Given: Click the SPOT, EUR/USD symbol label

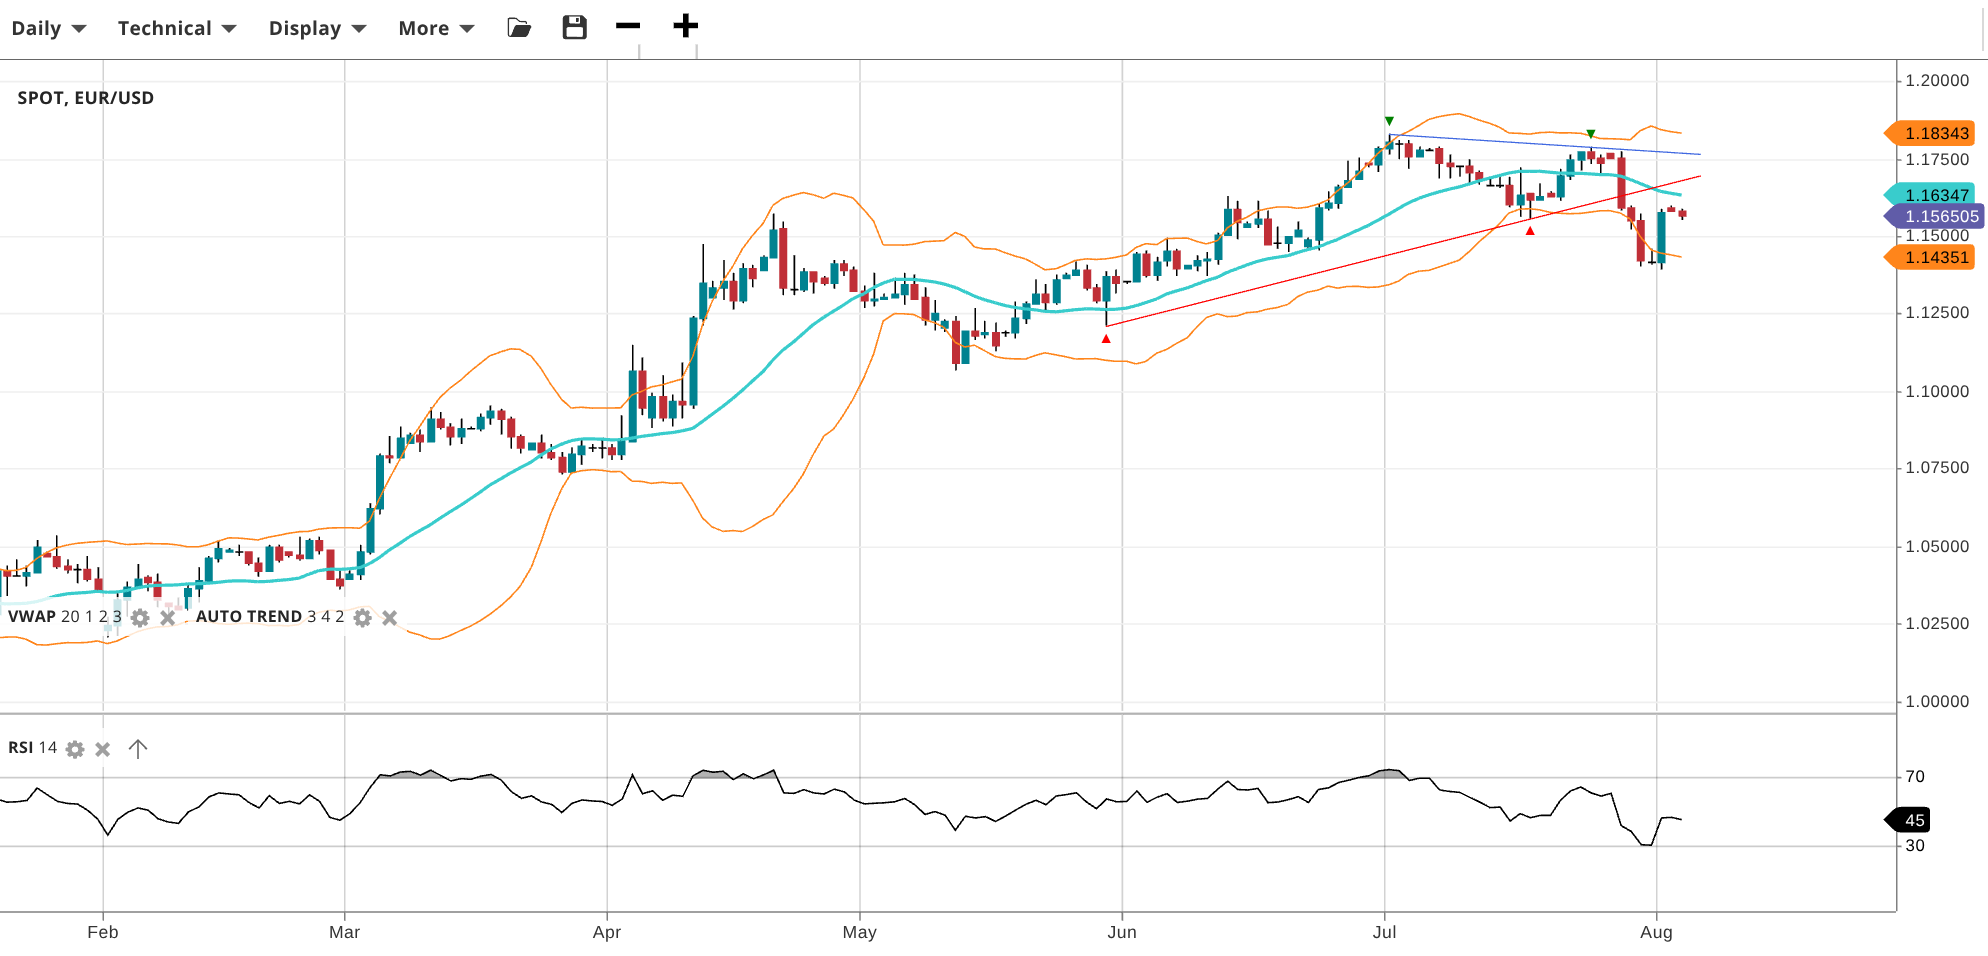Looking at the screenshot, I should click(x=86, y=98).
